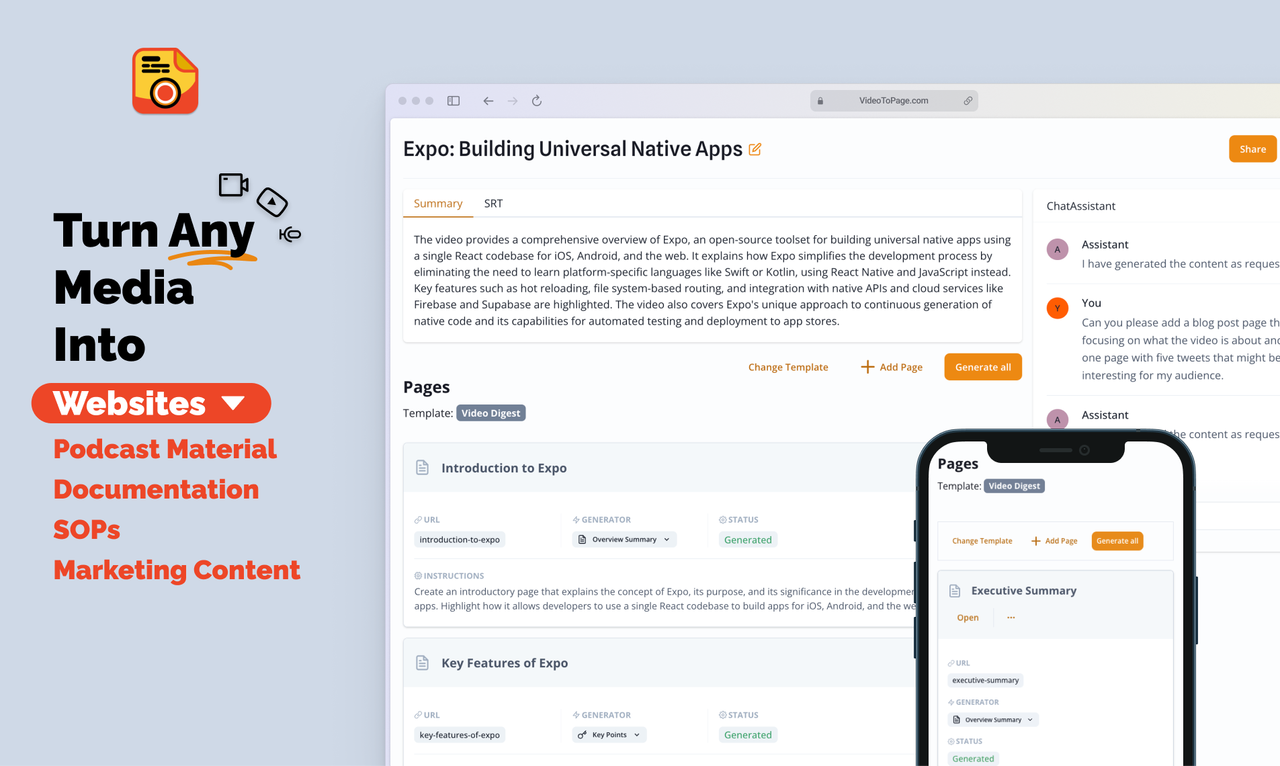Click the VideoToPage.com address bar

(894, 101)
